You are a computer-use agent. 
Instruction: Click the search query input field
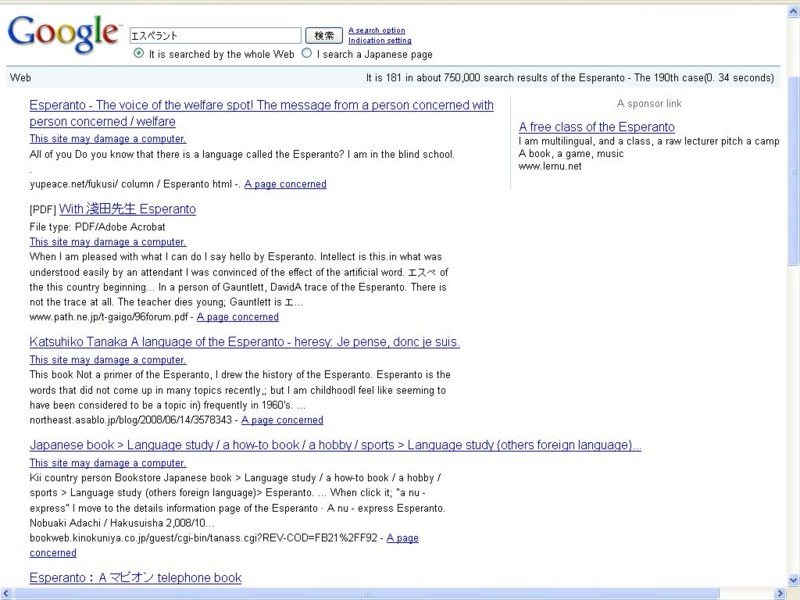coord(215,35)
